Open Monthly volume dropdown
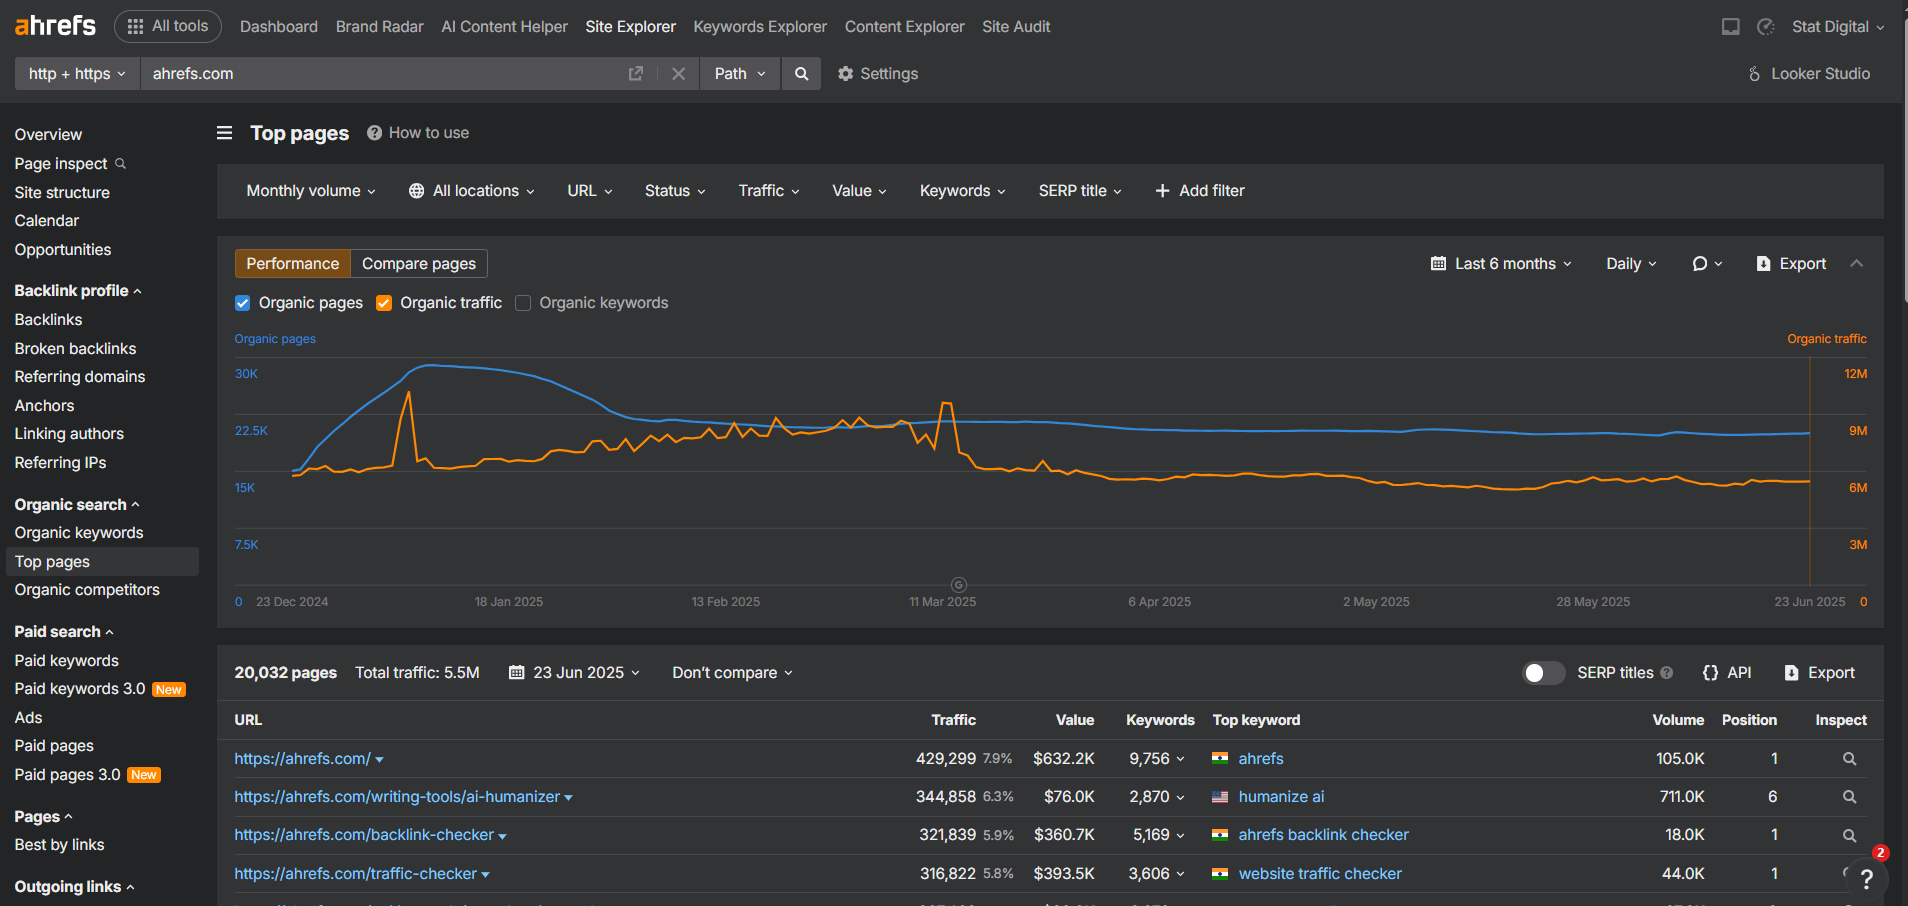 [311, 191]
